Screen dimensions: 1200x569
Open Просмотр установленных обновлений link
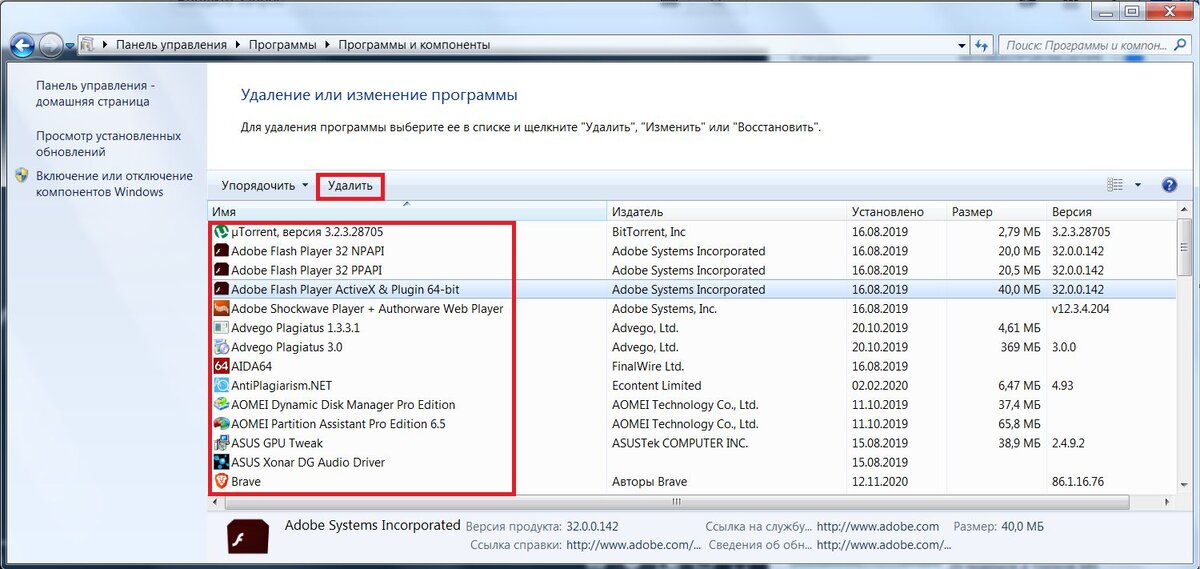coord(108,143)
